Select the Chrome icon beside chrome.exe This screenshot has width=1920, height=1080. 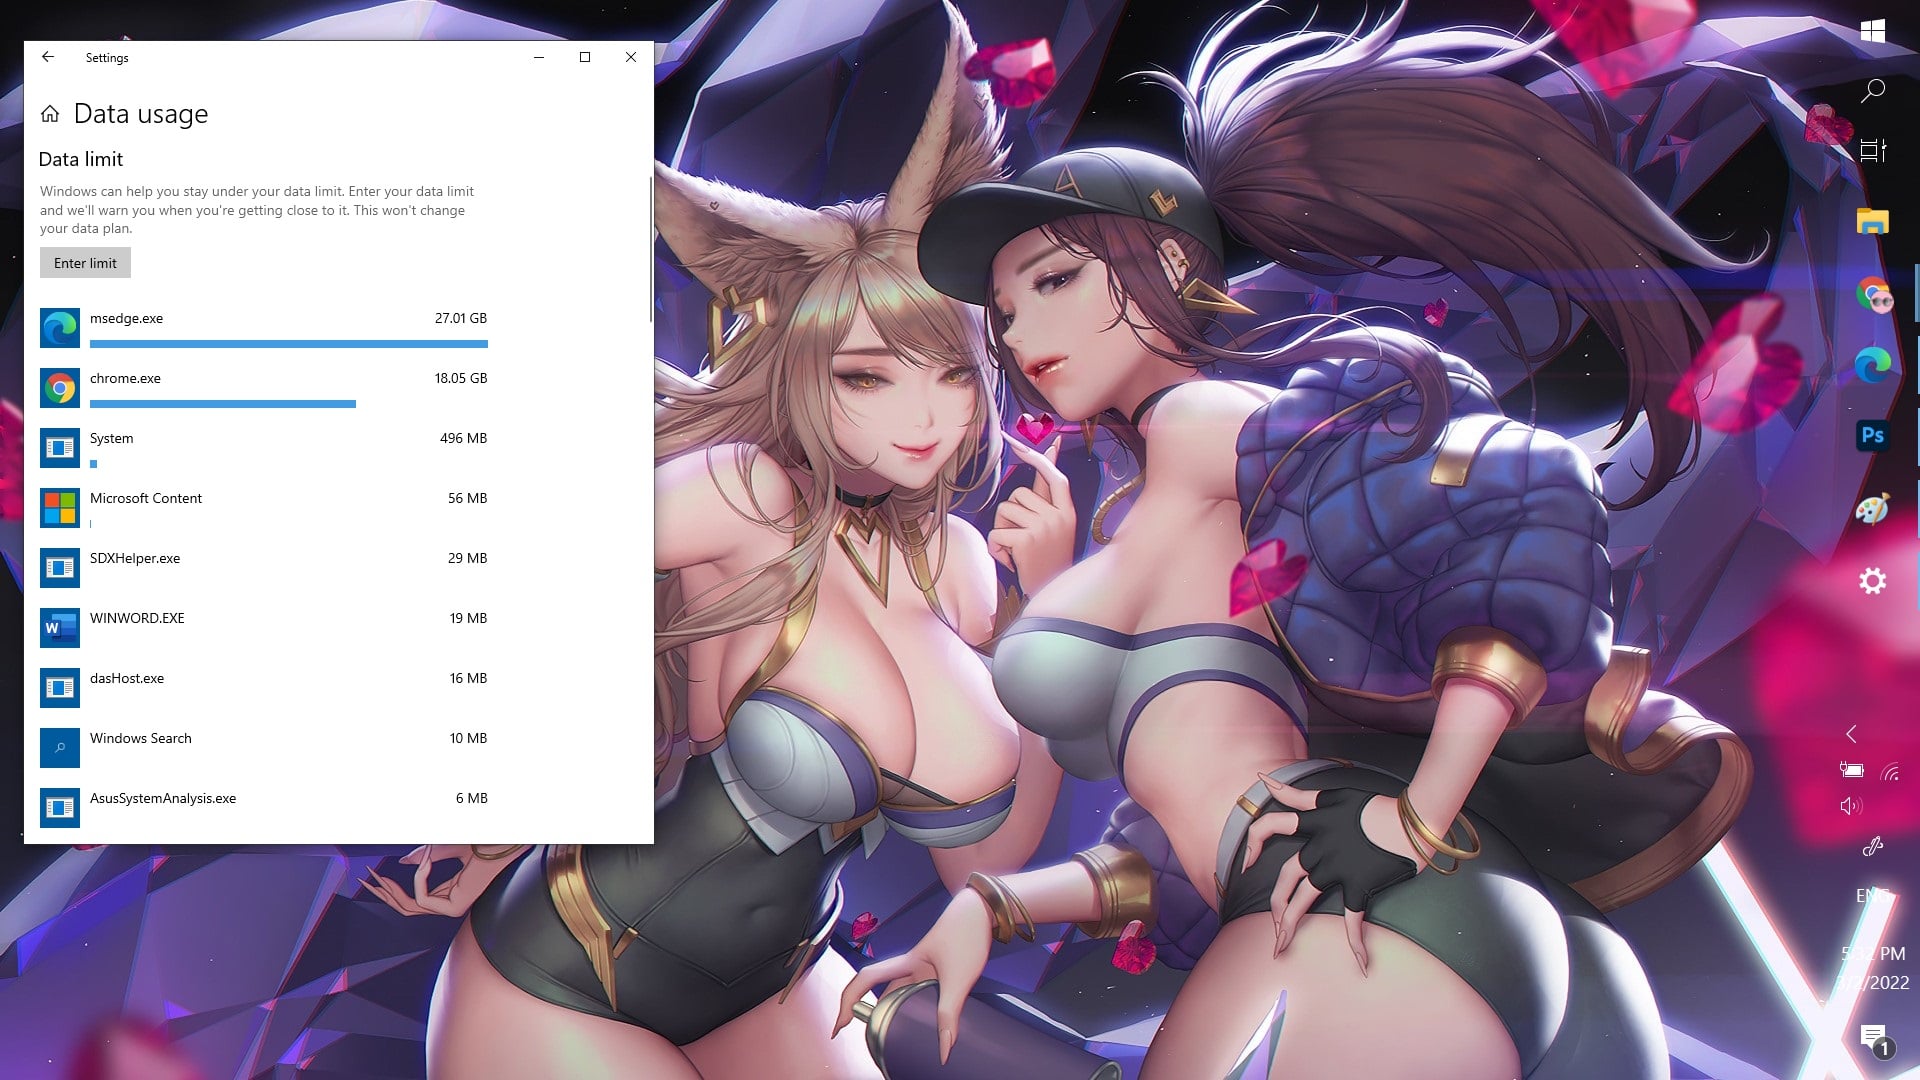coord(60,388)
